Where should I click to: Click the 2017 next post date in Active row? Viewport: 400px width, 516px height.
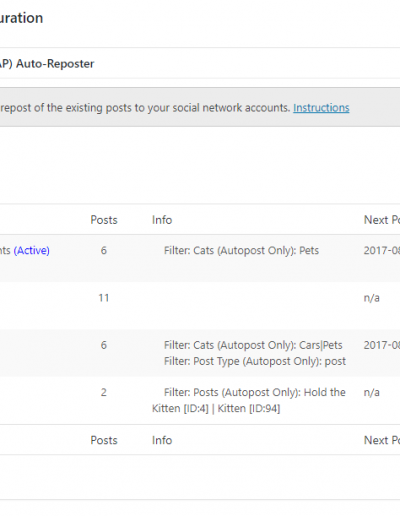coord(382,250)
